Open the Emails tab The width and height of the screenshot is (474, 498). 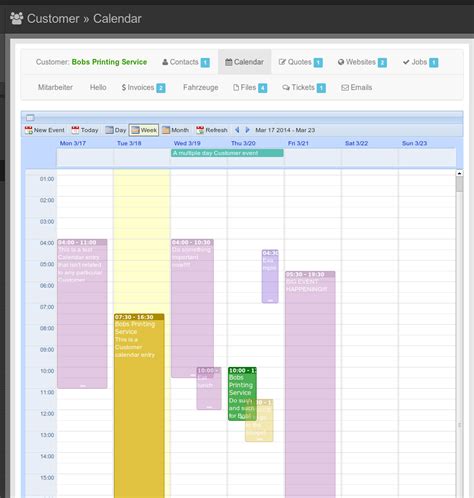coord(356,87)
